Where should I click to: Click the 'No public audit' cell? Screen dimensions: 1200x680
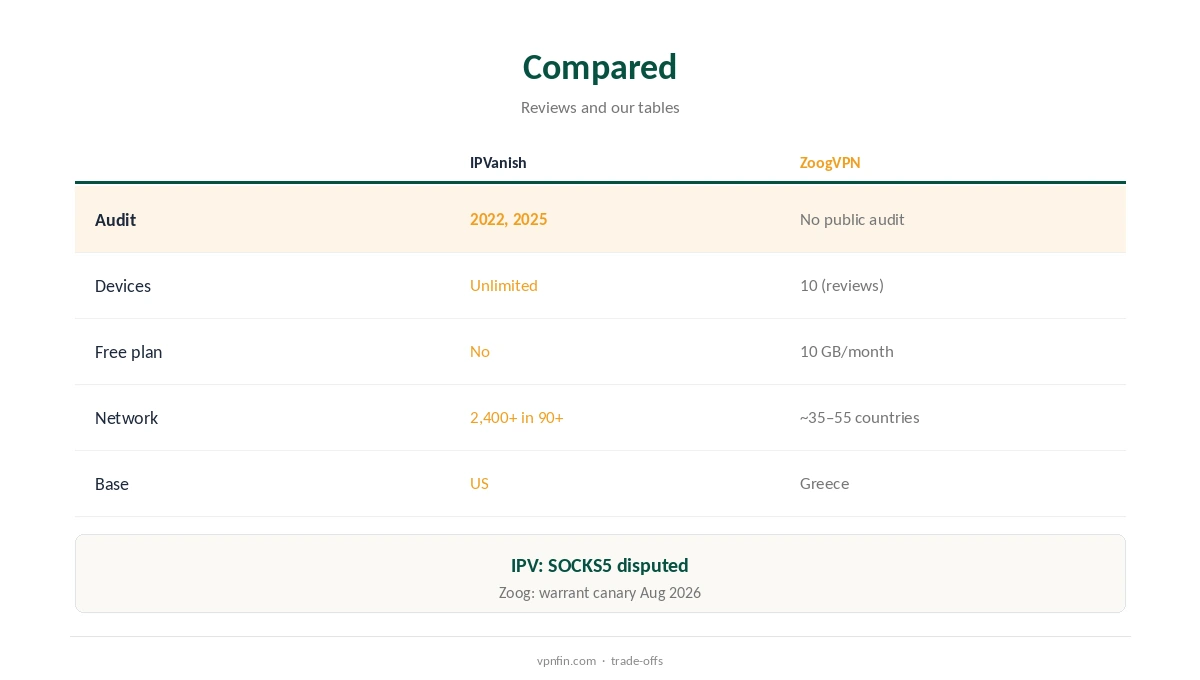click(x=852, y=219)
